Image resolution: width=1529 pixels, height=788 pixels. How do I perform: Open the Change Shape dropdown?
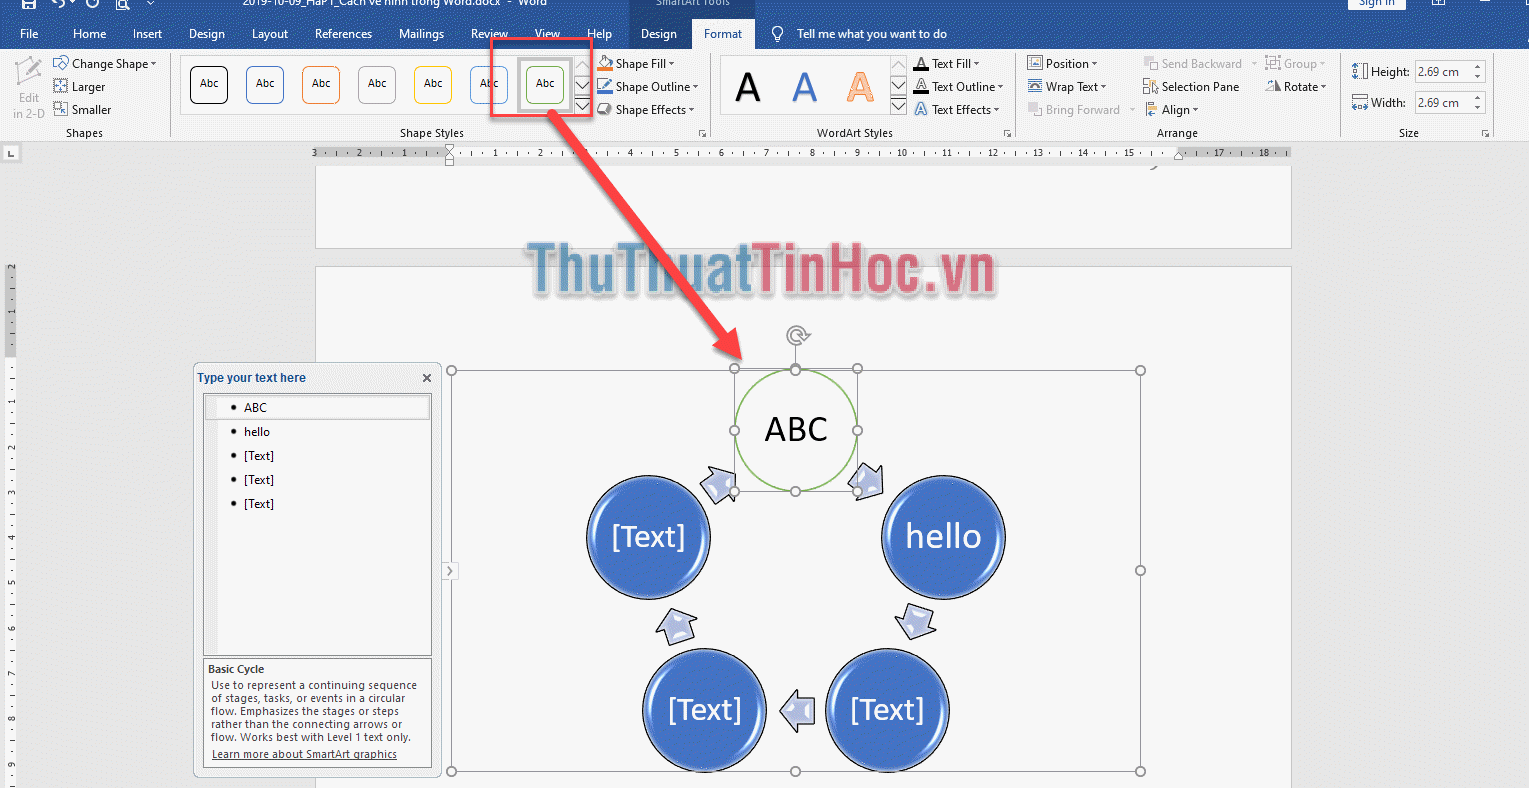[x=105, y=63]
